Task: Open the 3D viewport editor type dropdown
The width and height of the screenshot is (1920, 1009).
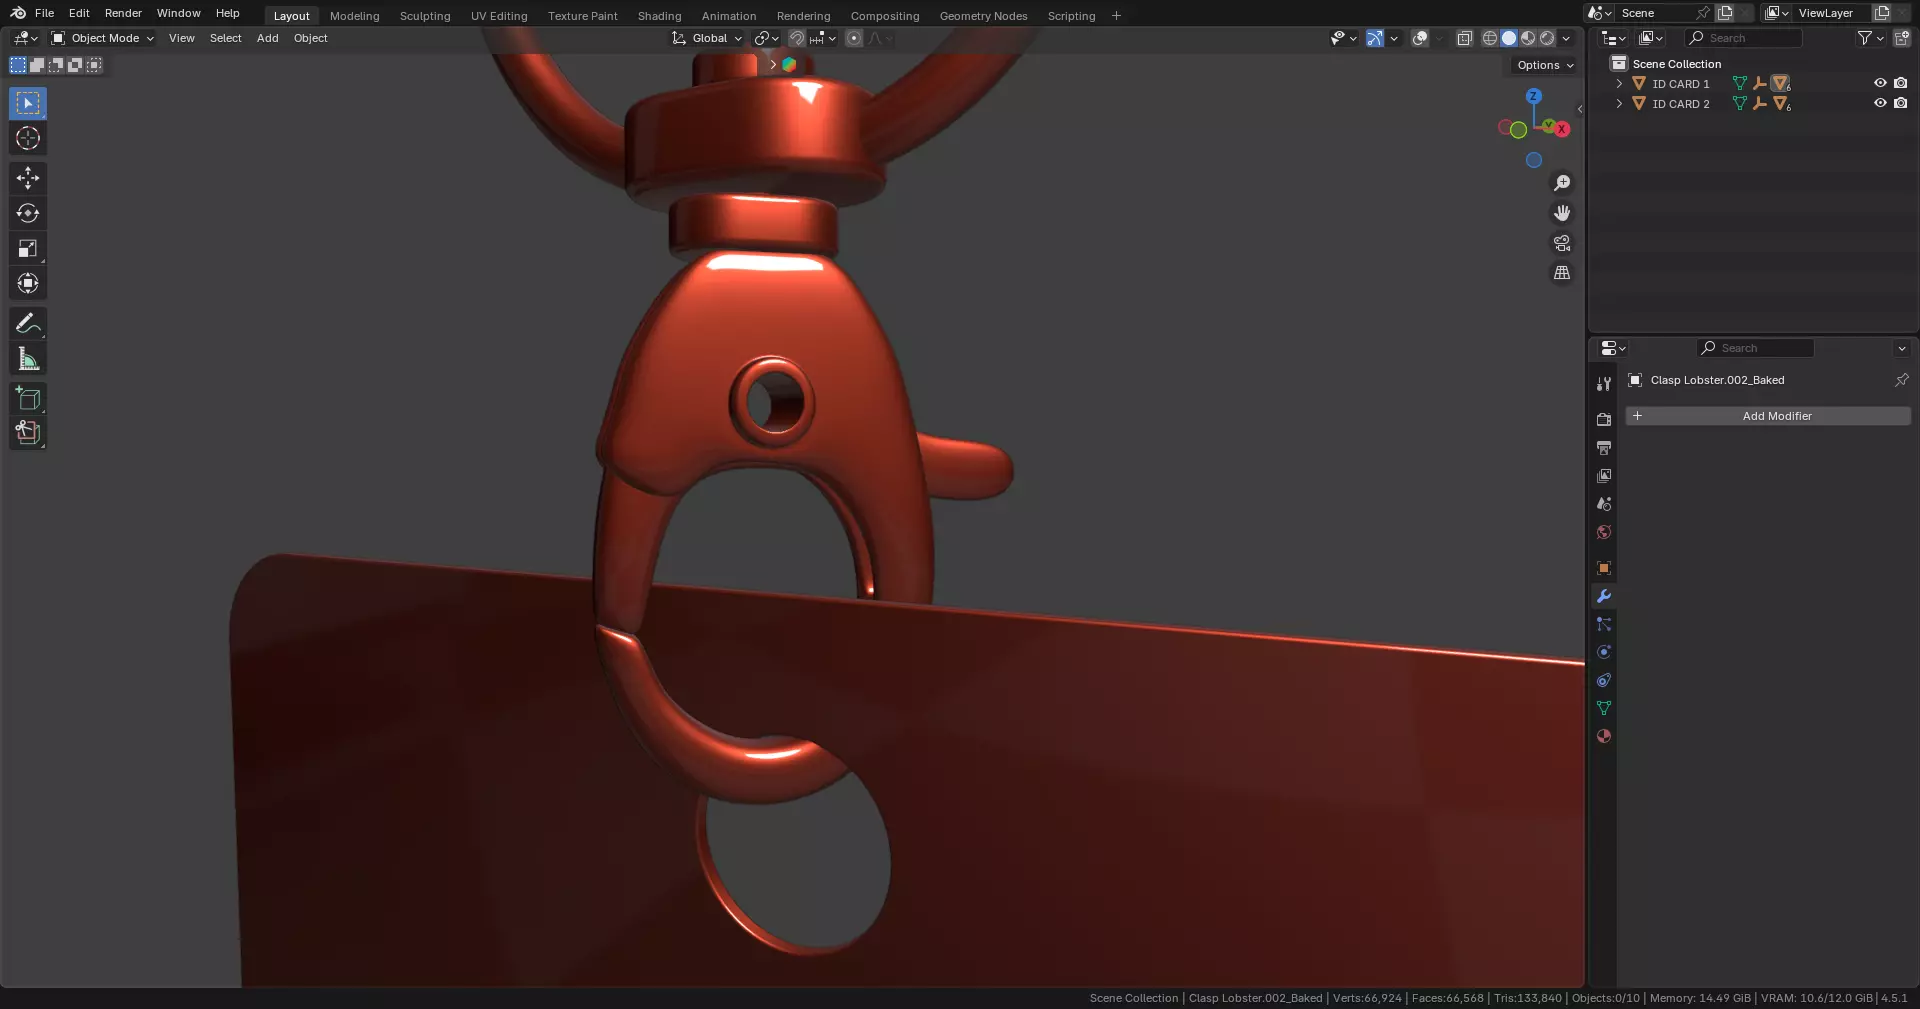Action: (x=25, y=38)
